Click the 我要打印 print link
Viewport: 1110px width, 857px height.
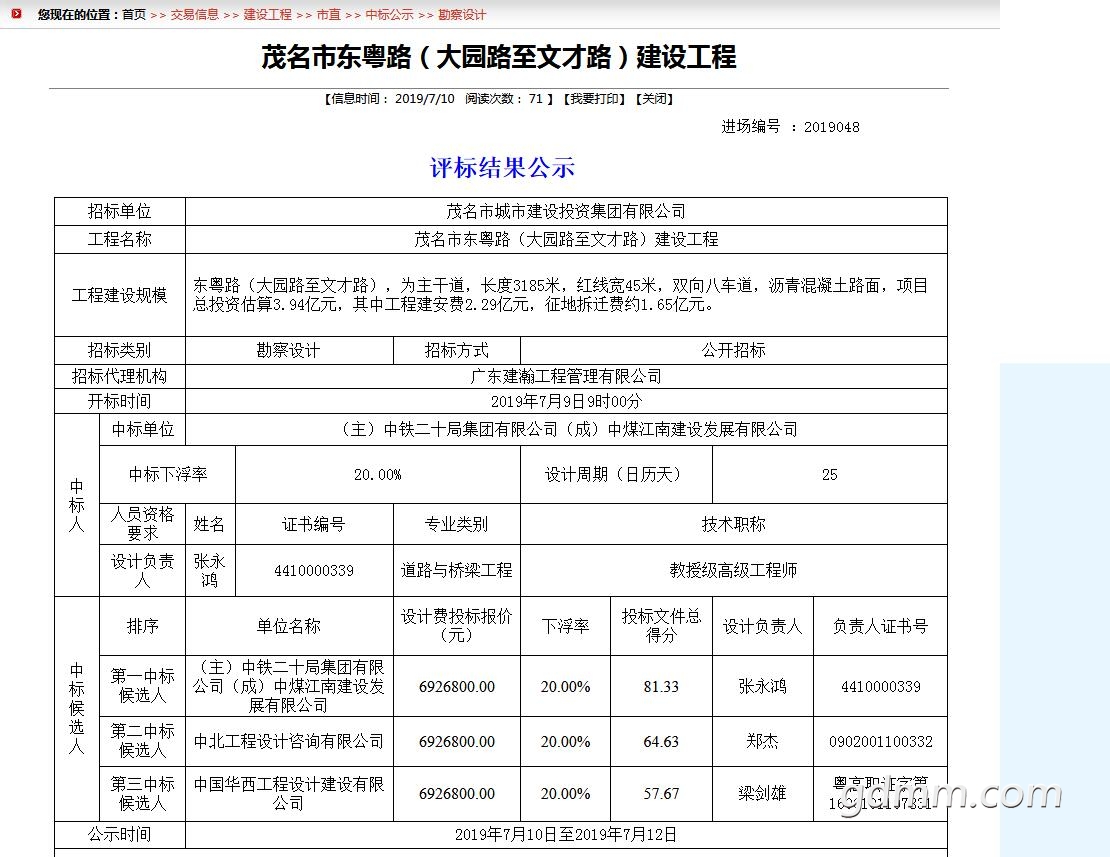pos(595,99)
